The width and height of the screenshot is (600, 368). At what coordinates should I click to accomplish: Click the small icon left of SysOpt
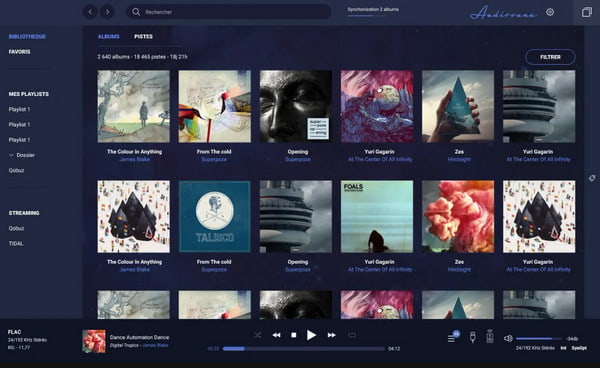pos(563,348)
